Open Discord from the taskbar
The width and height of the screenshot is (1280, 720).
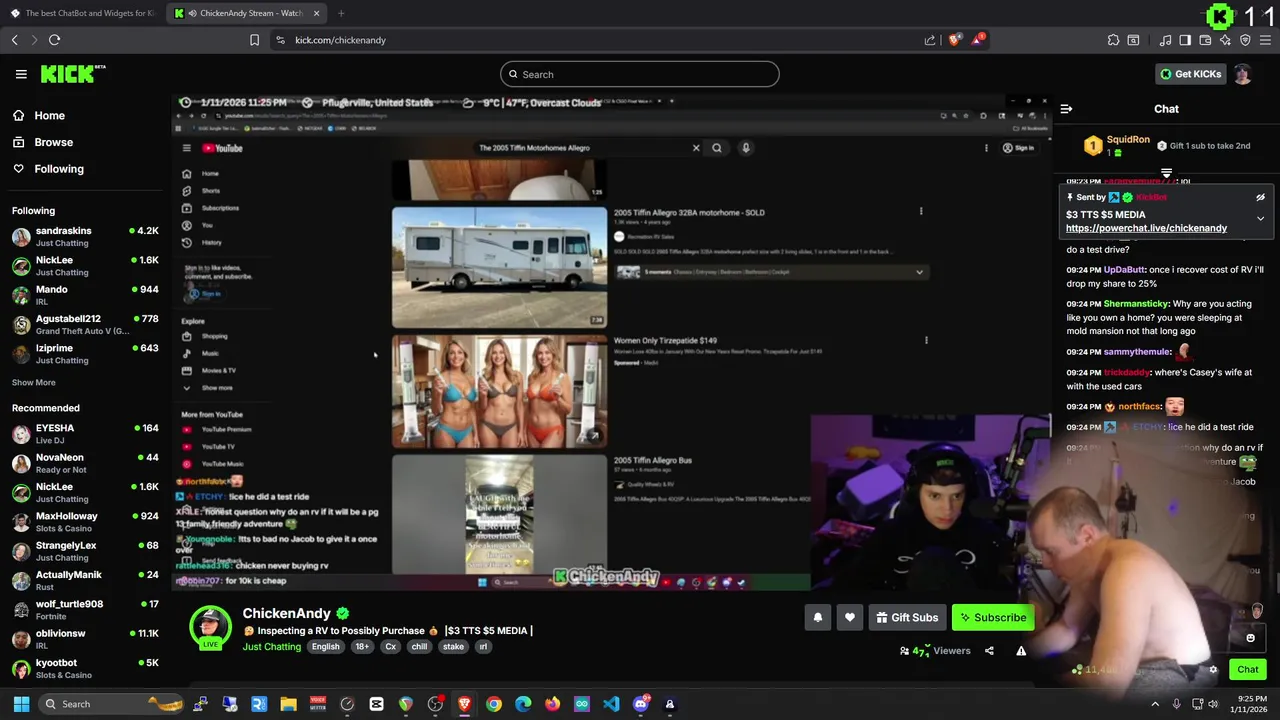click(x=641, y=704)
